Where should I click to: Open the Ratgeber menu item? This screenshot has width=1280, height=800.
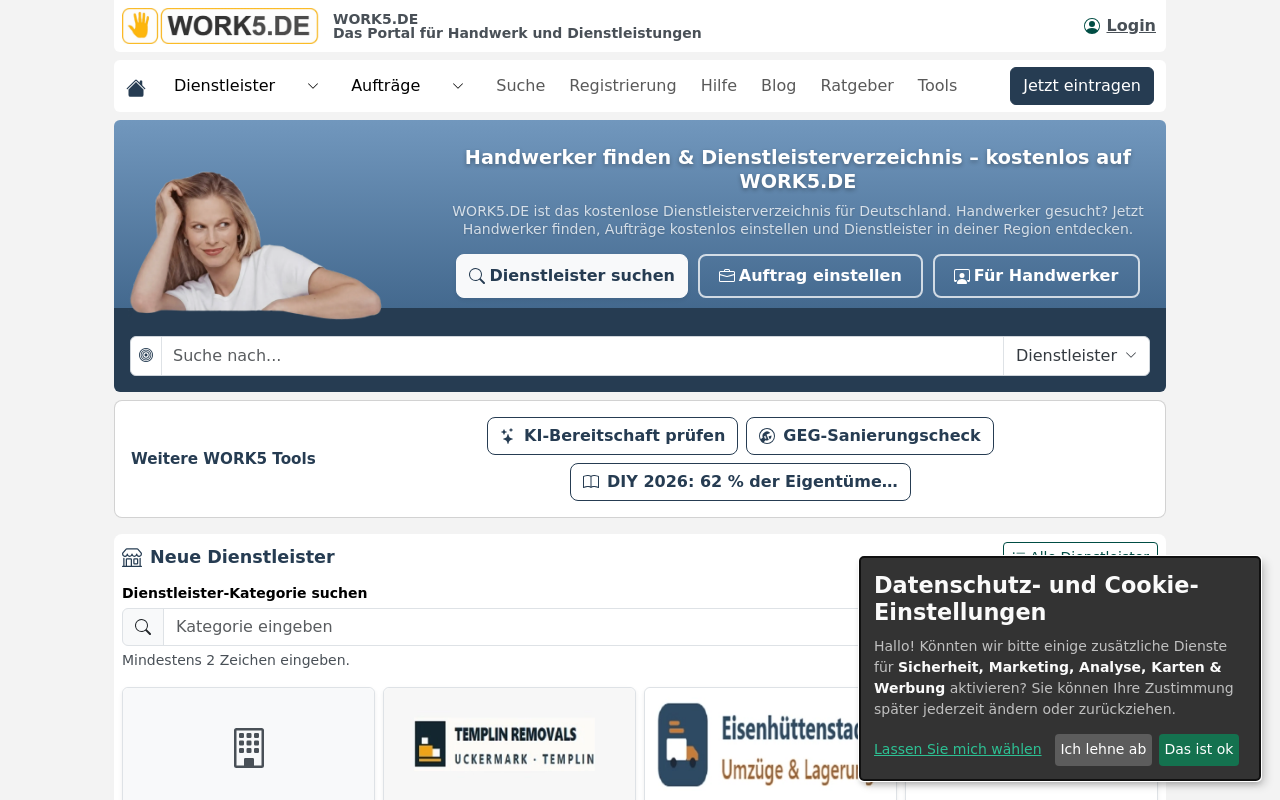857,86
